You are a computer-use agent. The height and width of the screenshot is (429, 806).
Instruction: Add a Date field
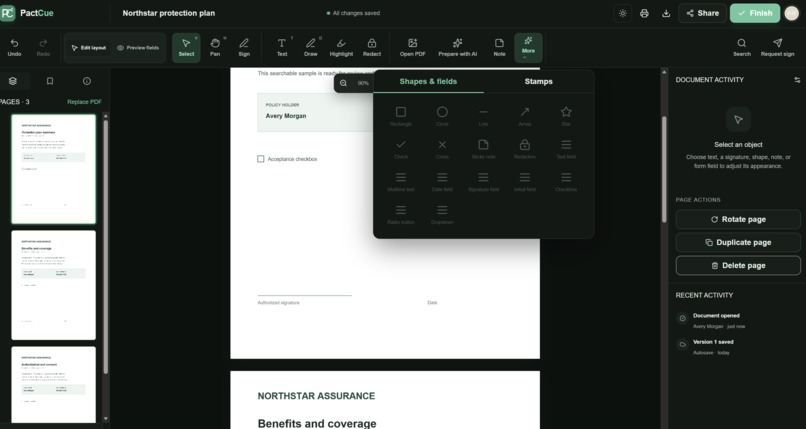[442, 182]
